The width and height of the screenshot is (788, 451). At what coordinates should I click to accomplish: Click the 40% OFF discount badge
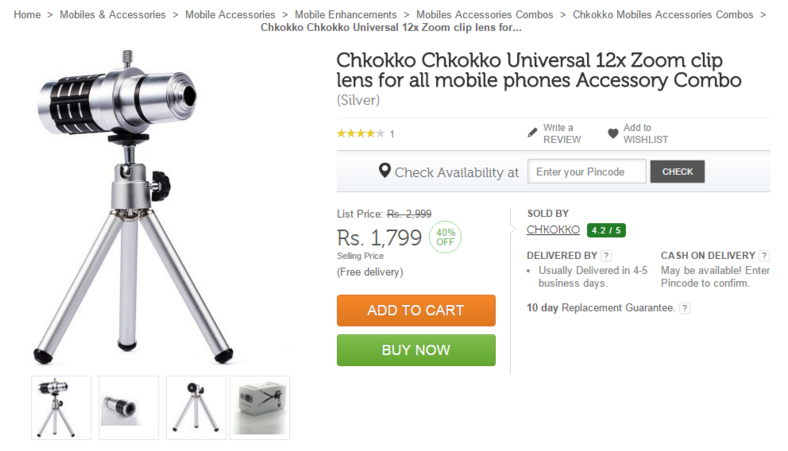pos(445,237)
